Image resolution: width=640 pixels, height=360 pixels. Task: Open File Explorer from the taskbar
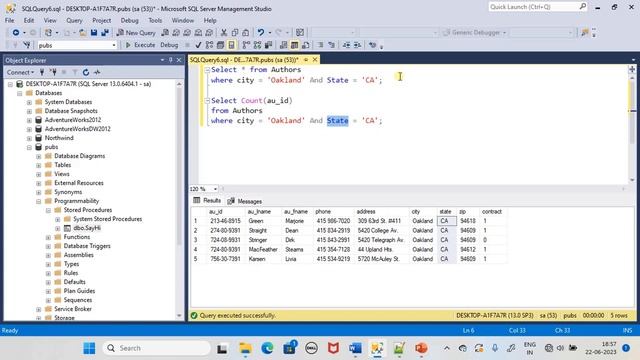pos(245,348)
